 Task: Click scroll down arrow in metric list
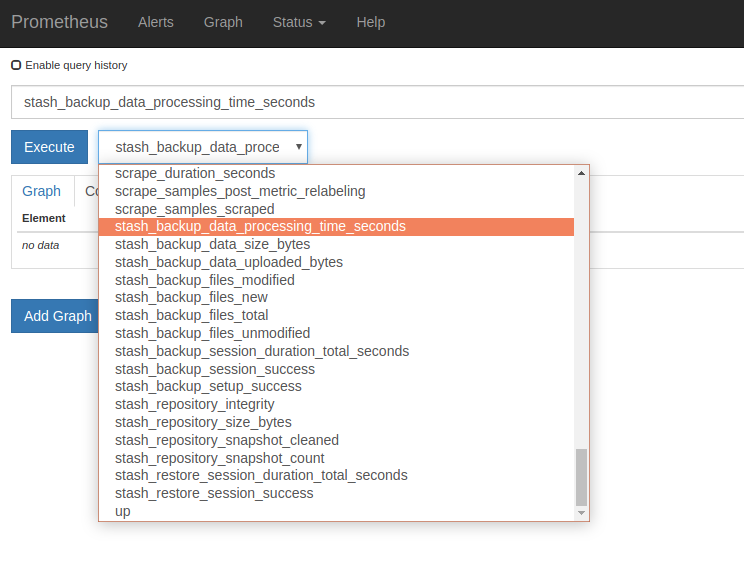click(x=581, y=512)
